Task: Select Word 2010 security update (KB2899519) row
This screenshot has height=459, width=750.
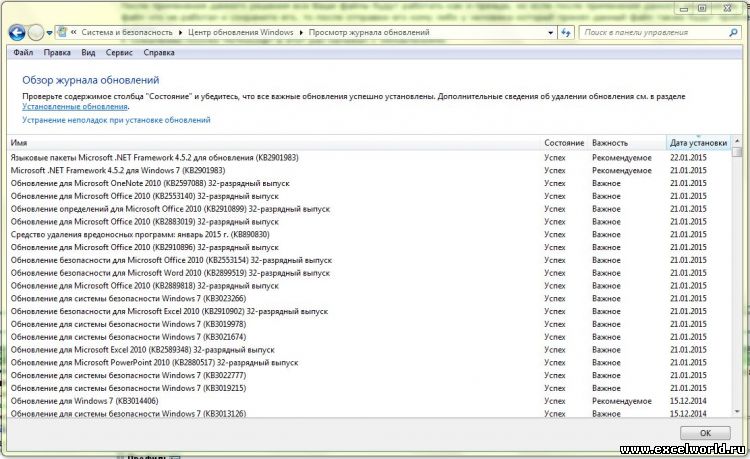Action: [369, 273]
